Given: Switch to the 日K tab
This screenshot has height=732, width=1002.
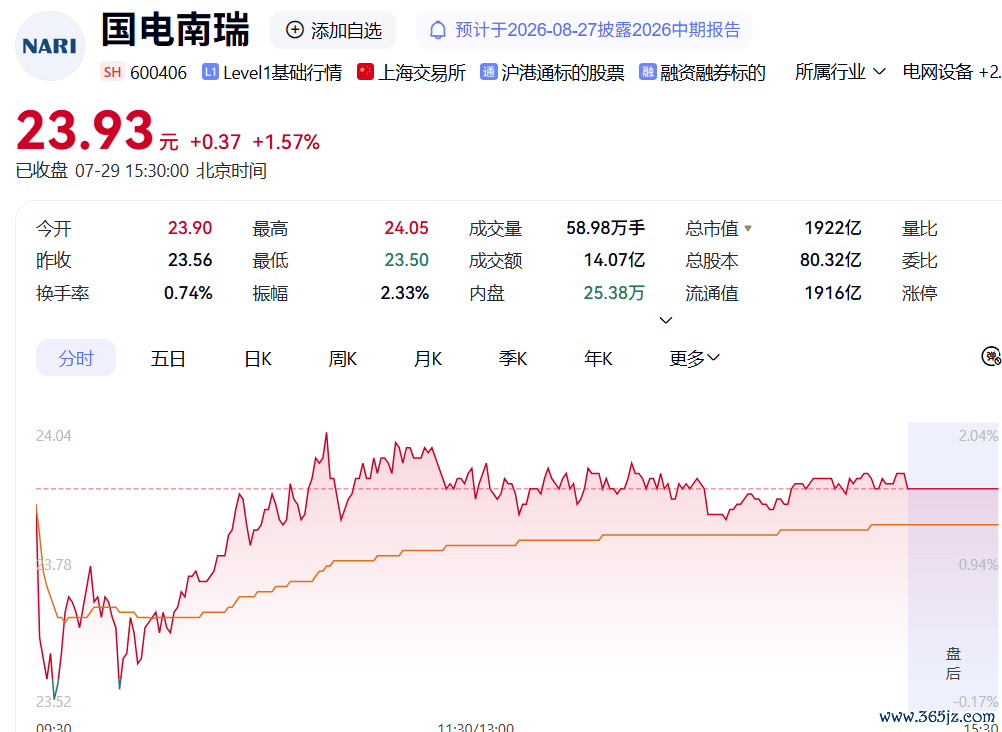Looking at the screenshot, I should 258,359.
